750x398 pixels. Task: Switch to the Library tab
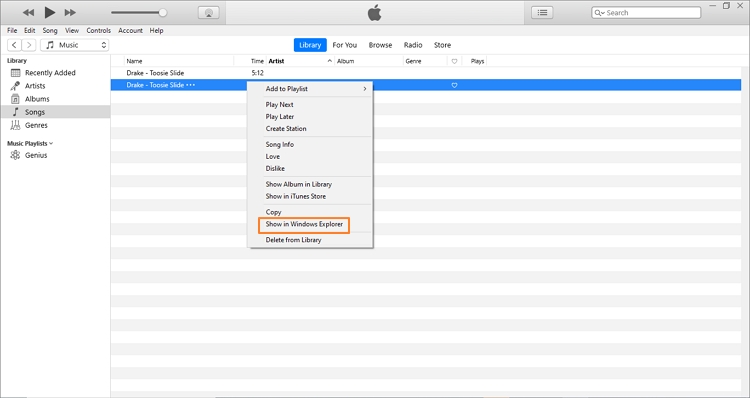tap(310, 45)
